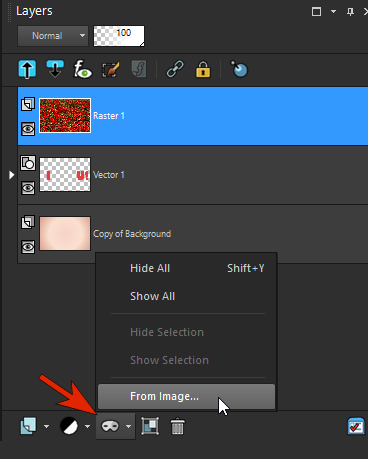Click the chain link layers icon

click(175, 69)
